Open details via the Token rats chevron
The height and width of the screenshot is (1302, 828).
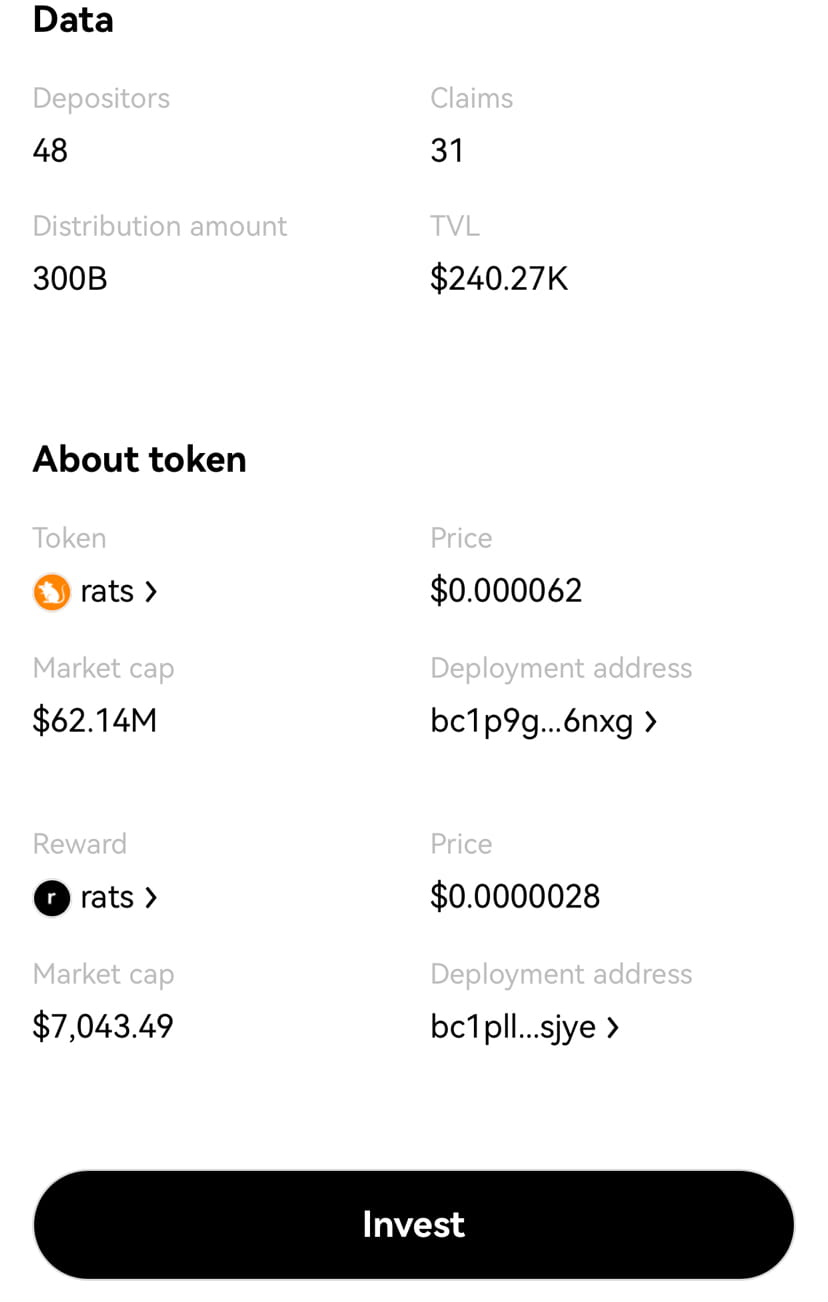point(152,592)
